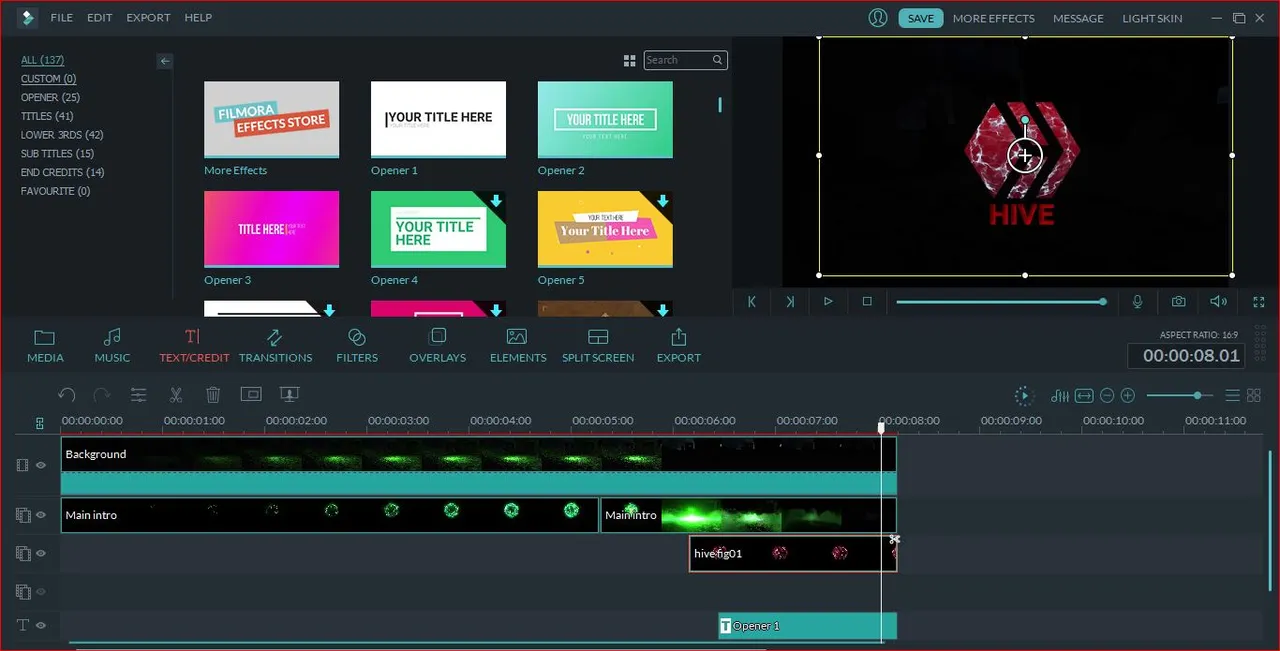Open the FILTERS tab
The image size is (1280, 651).
tap(357, 345)
